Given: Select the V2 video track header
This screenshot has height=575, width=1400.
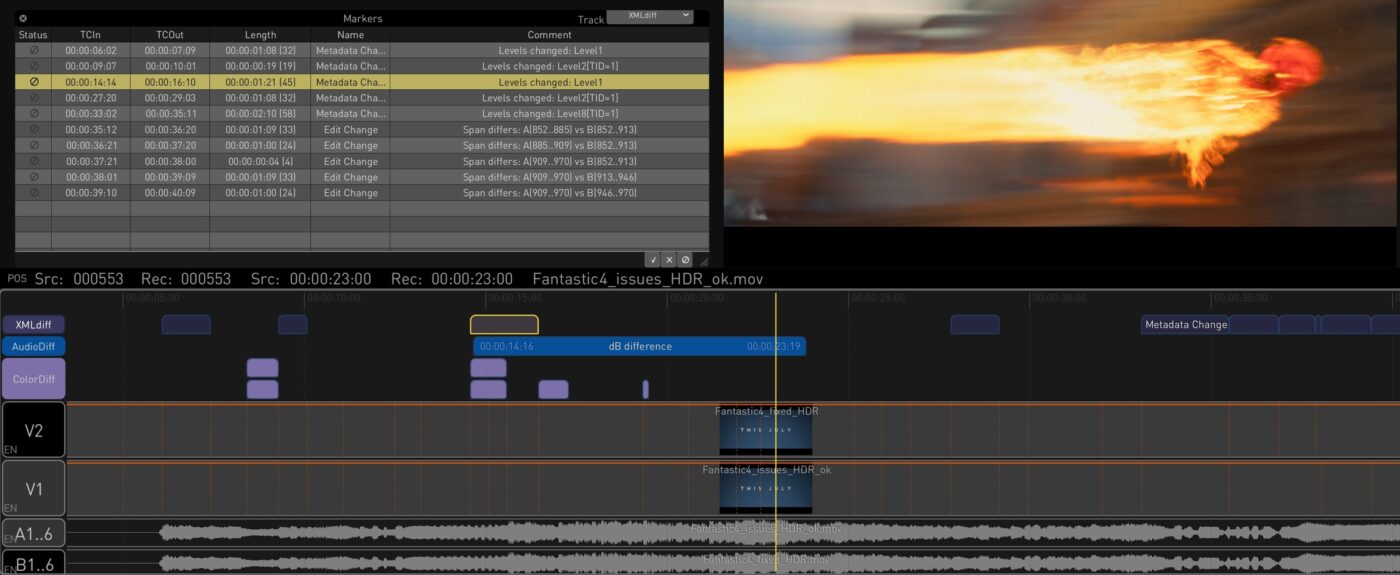Looking at the screenshot, I should click(33, 430).
